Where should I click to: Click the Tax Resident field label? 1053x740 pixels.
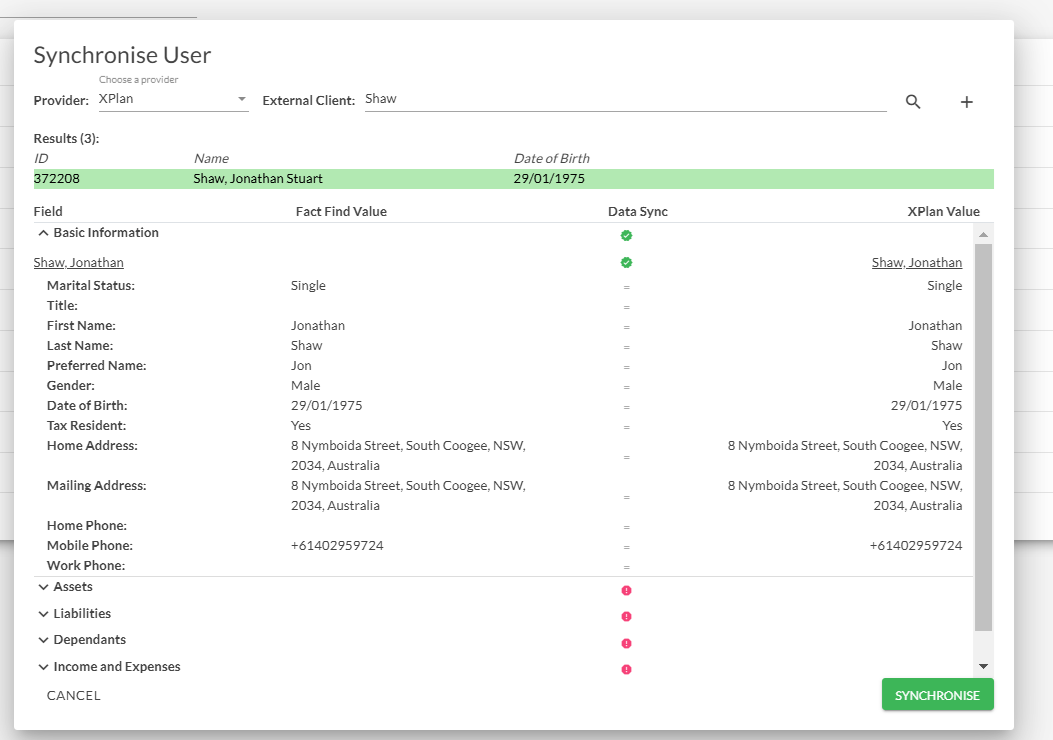pos(87,426)
